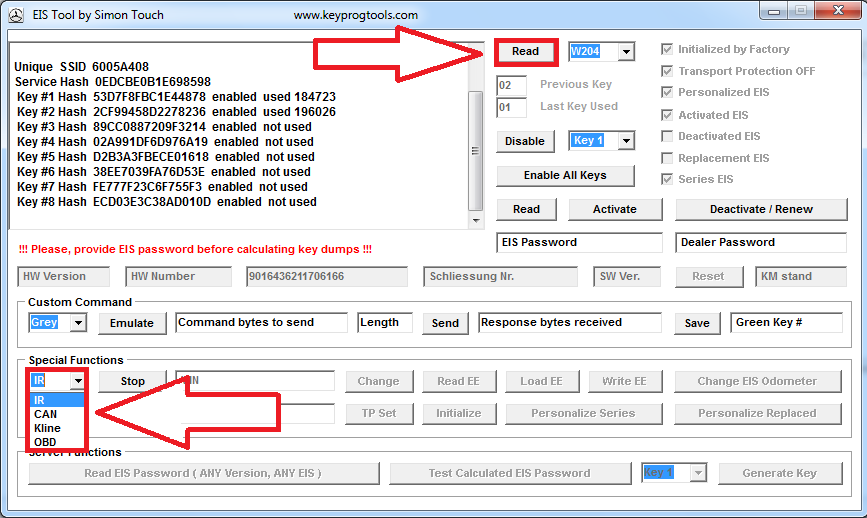Click the Previous Key field showing 02

(511, 85)
